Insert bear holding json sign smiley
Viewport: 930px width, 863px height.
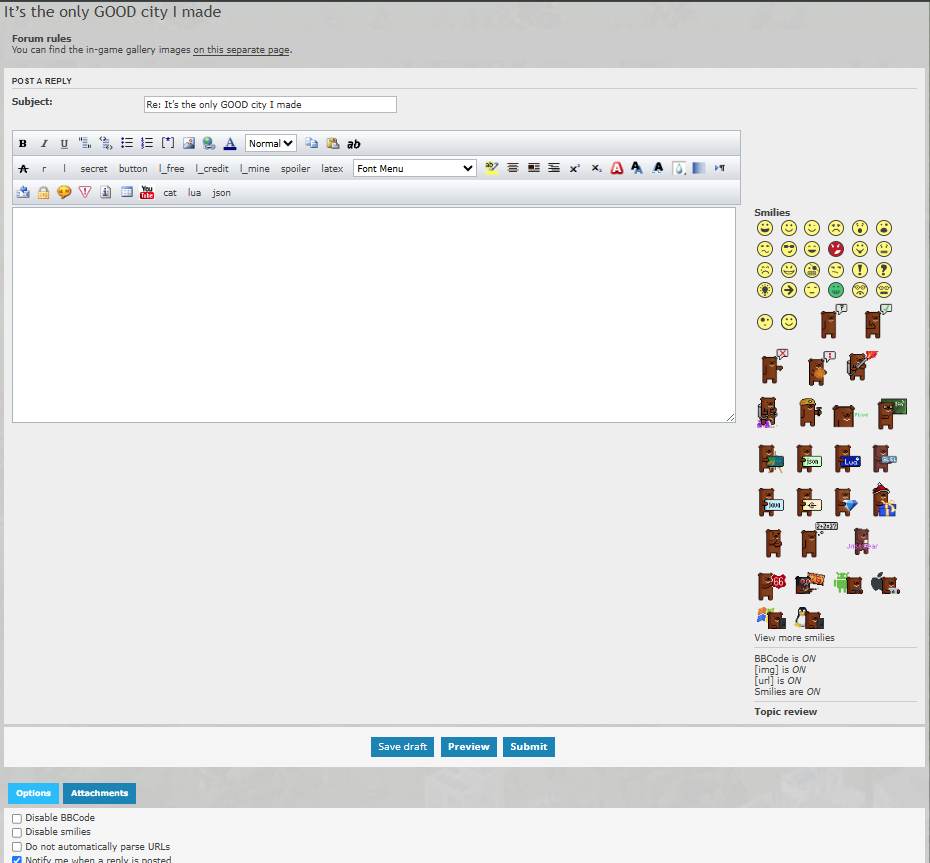click(x=808, y=458)
